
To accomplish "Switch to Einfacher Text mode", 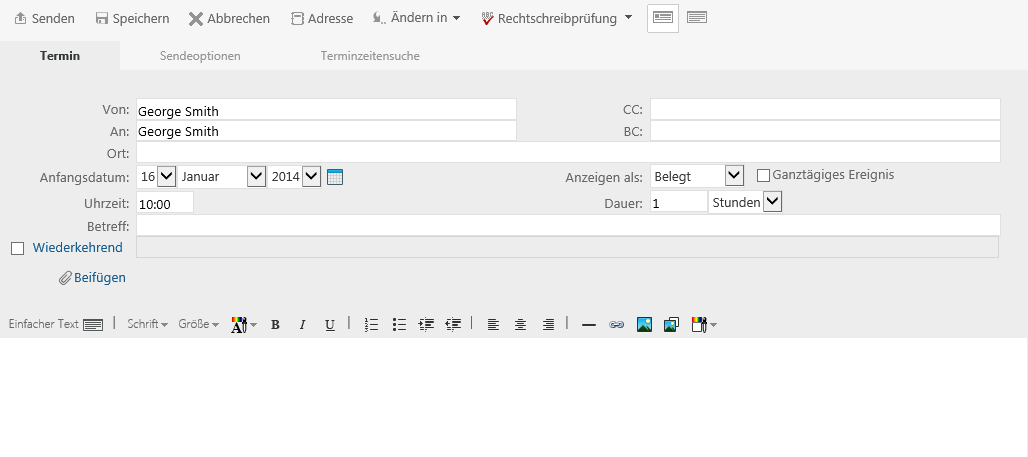I will click(56, 324).
